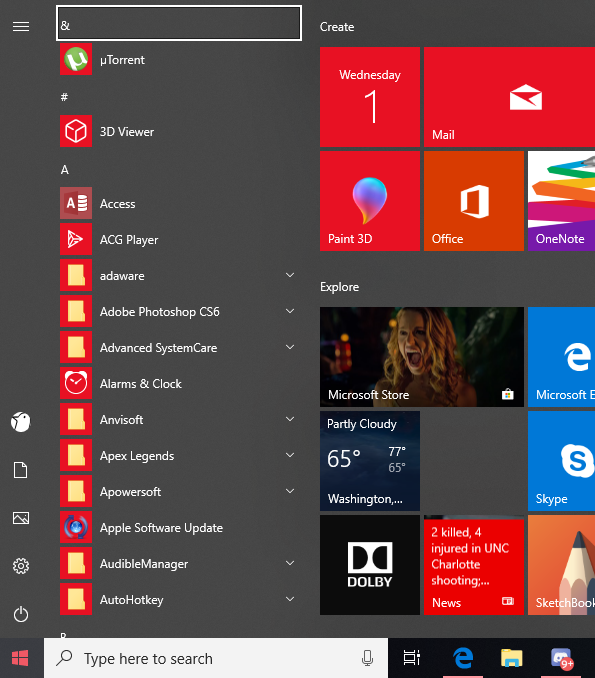Open Settings gear icon
The image size is (595, 678).
click(x=21, y=566)
